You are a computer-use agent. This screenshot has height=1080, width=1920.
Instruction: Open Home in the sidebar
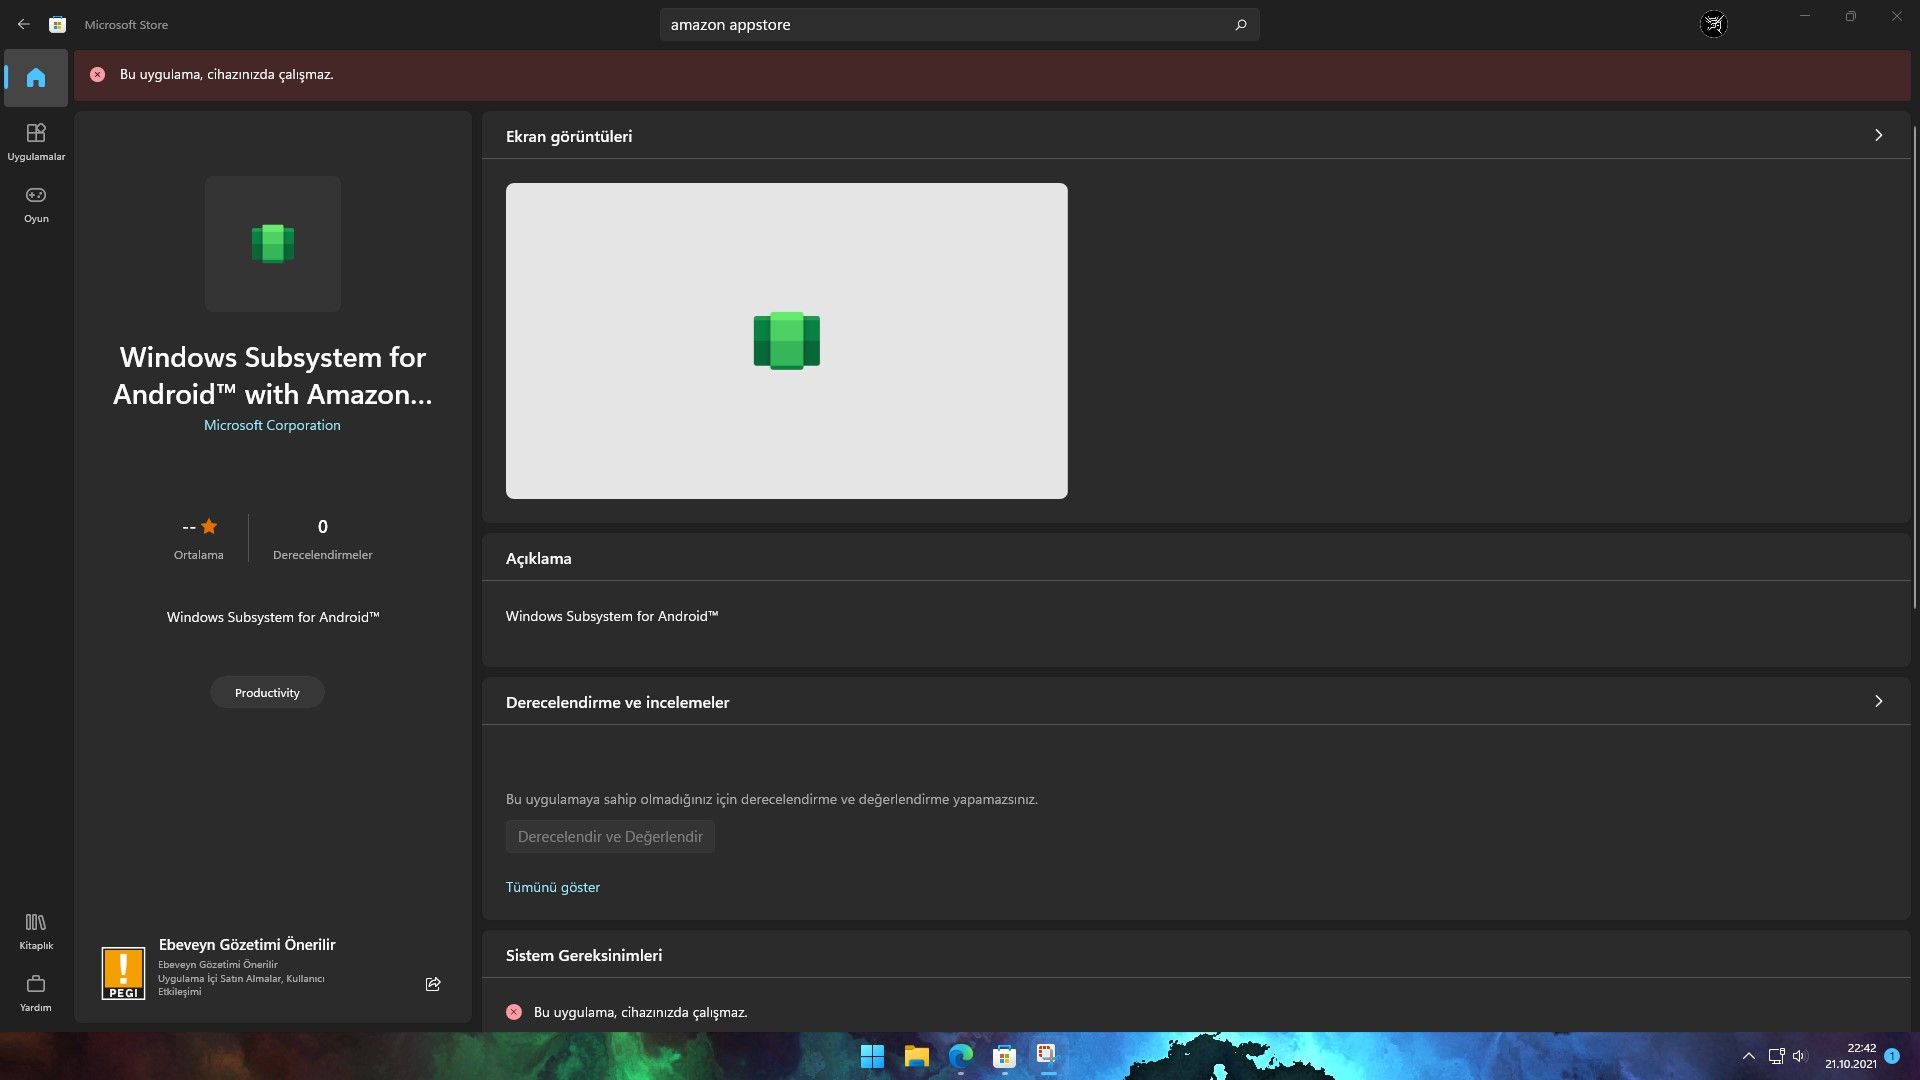pyautogui.click(x=36, y=78)
